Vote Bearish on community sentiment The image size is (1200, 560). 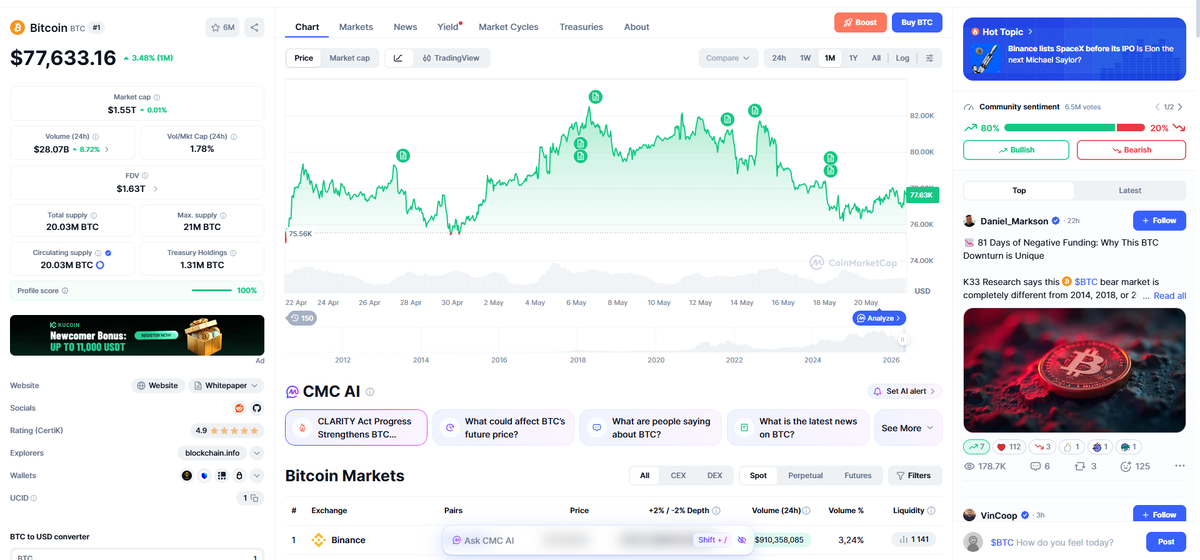[1131, 150]
